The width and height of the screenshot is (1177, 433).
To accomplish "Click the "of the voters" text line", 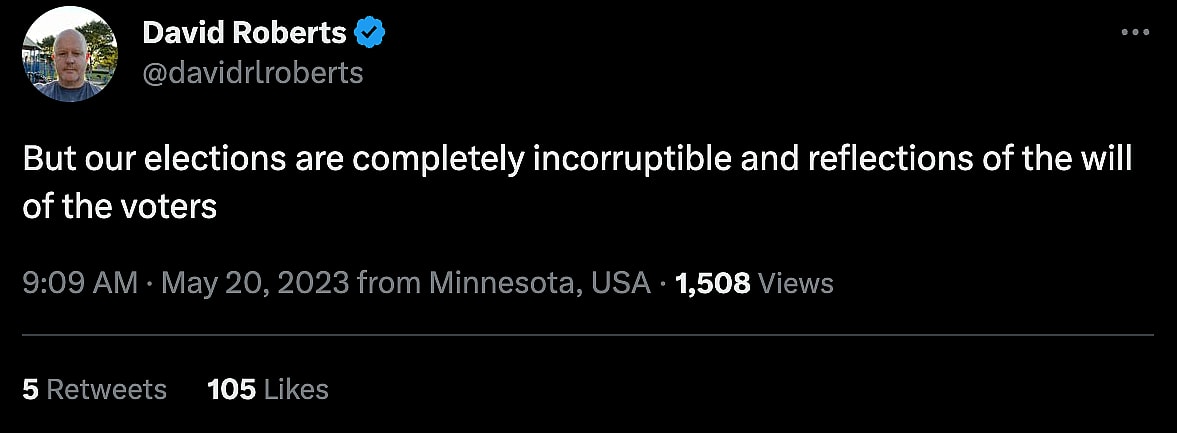I will (x=120, y=206).
